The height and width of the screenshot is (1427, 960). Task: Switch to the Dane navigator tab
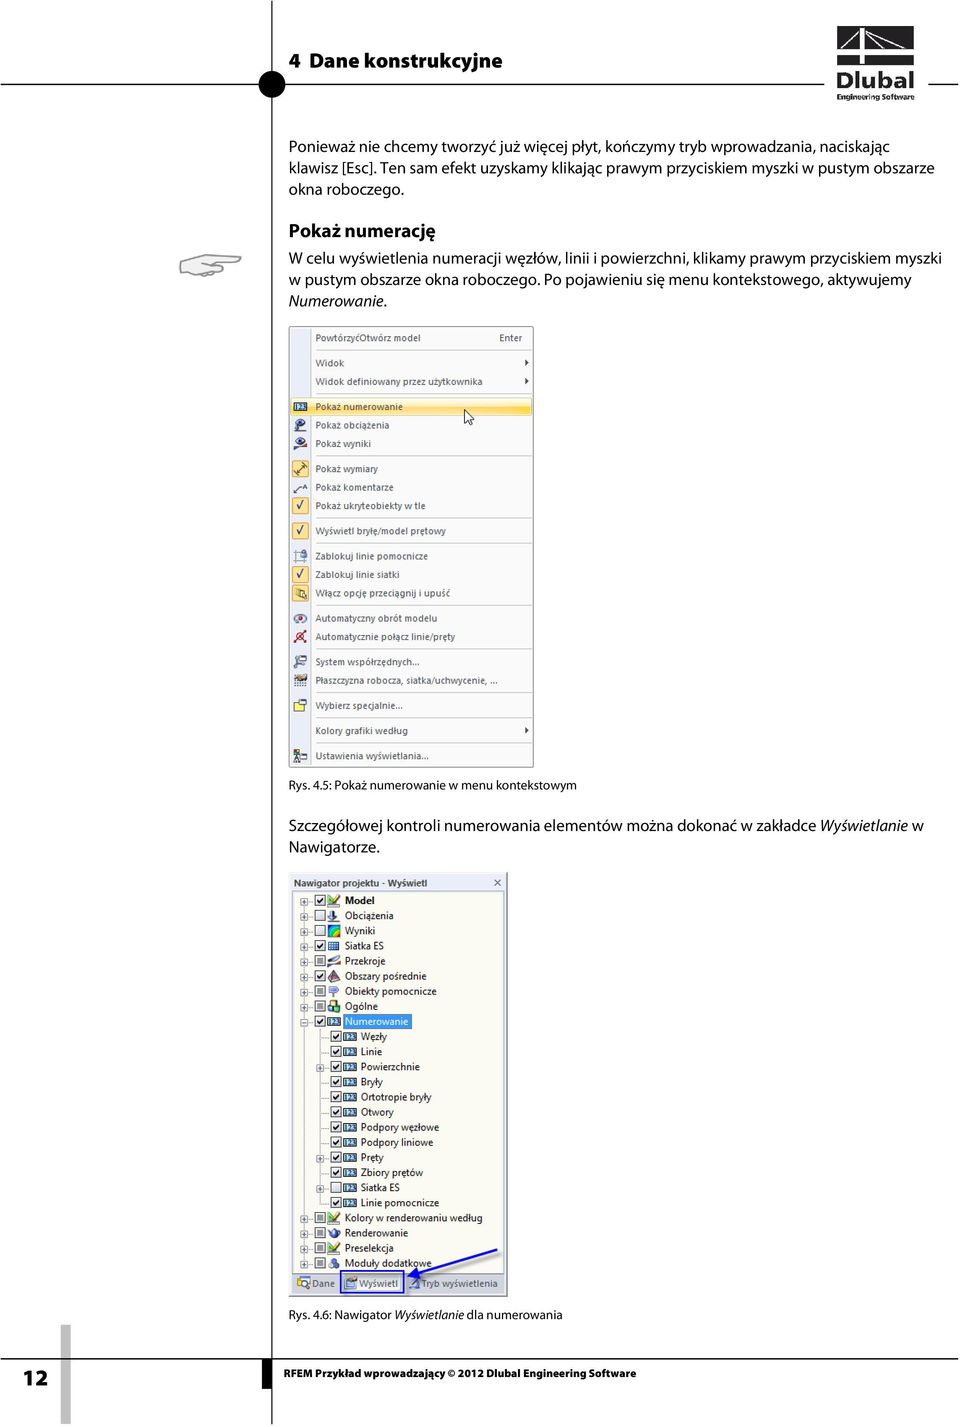click(x=316, y=1284)
